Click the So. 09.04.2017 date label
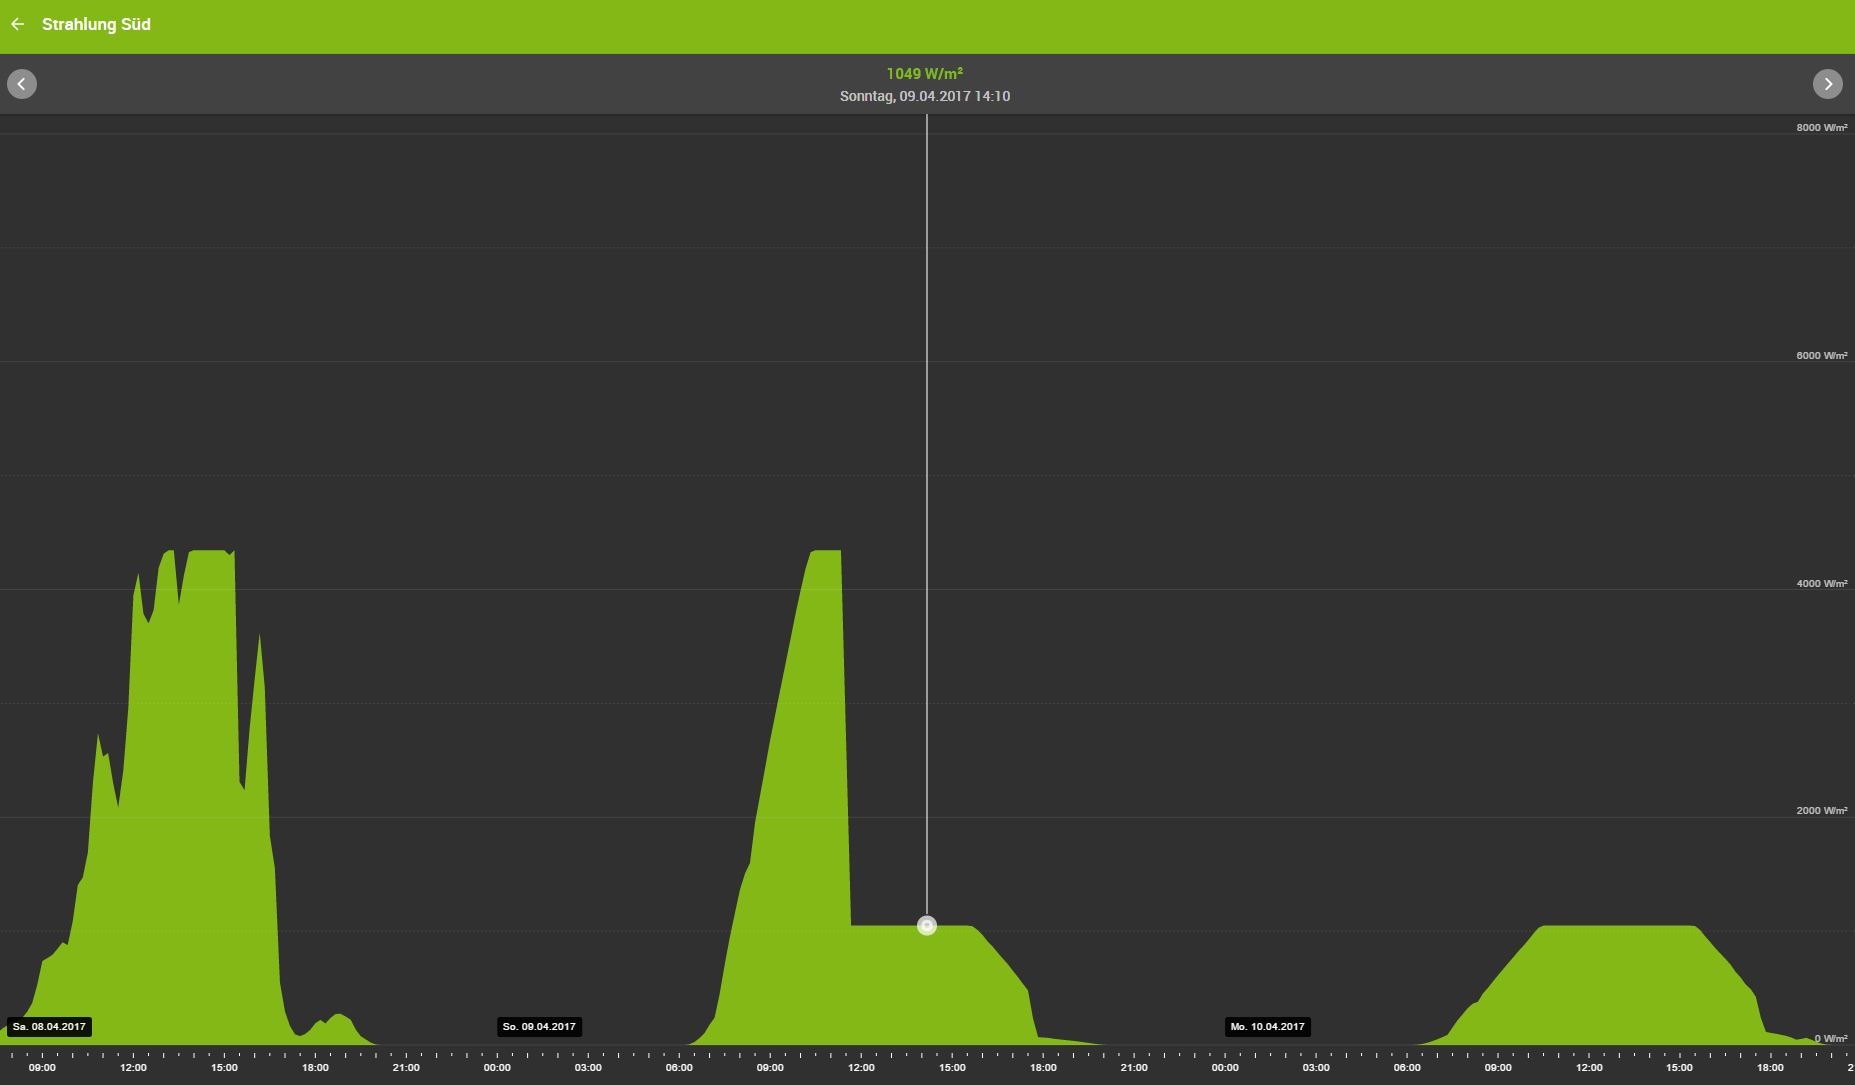The height and width of the screenshot is (1085, 1855). click(x=539, y=1027)
